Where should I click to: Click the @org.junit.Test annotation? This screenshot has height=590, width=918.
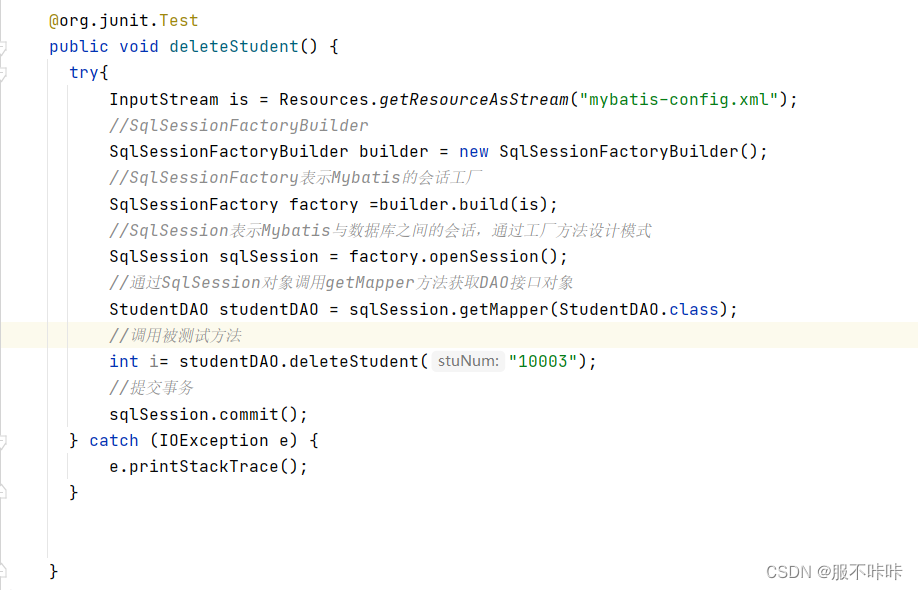pos(124,21)
